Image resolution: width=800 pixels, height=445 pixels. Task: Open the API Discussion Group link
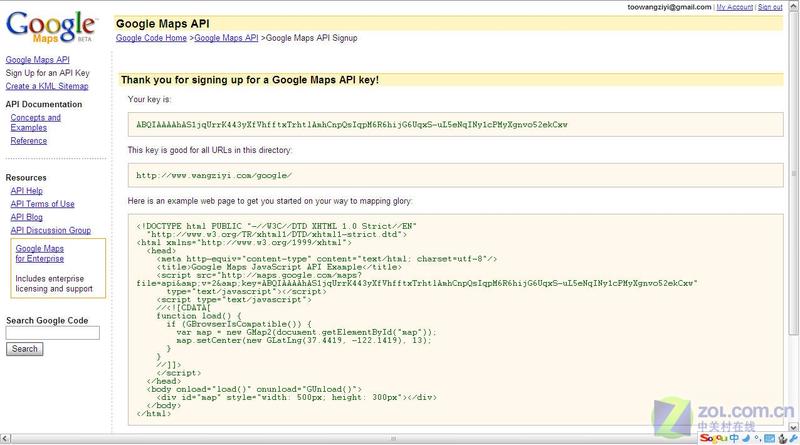(51, 231)
